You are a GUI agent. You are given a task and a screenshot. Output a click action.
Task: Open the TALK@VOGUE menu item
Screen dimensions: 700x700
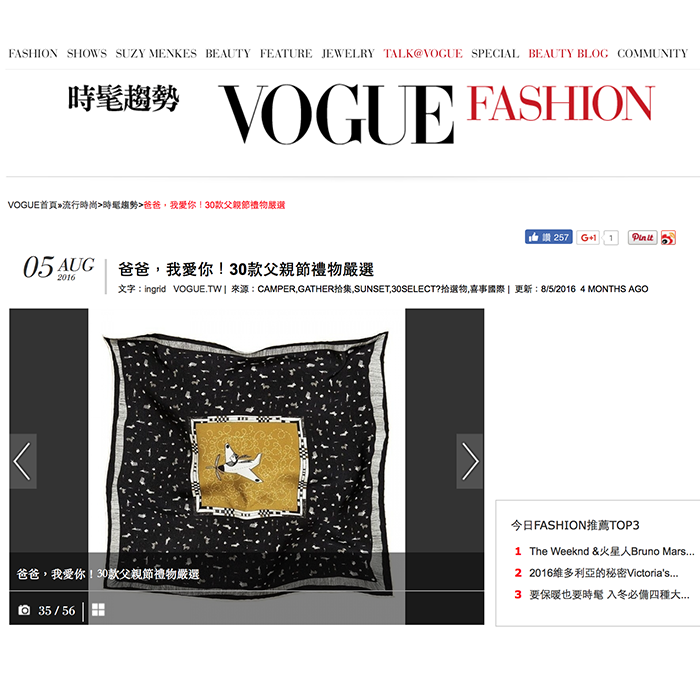pyautogui.click(x=423, y=54)
